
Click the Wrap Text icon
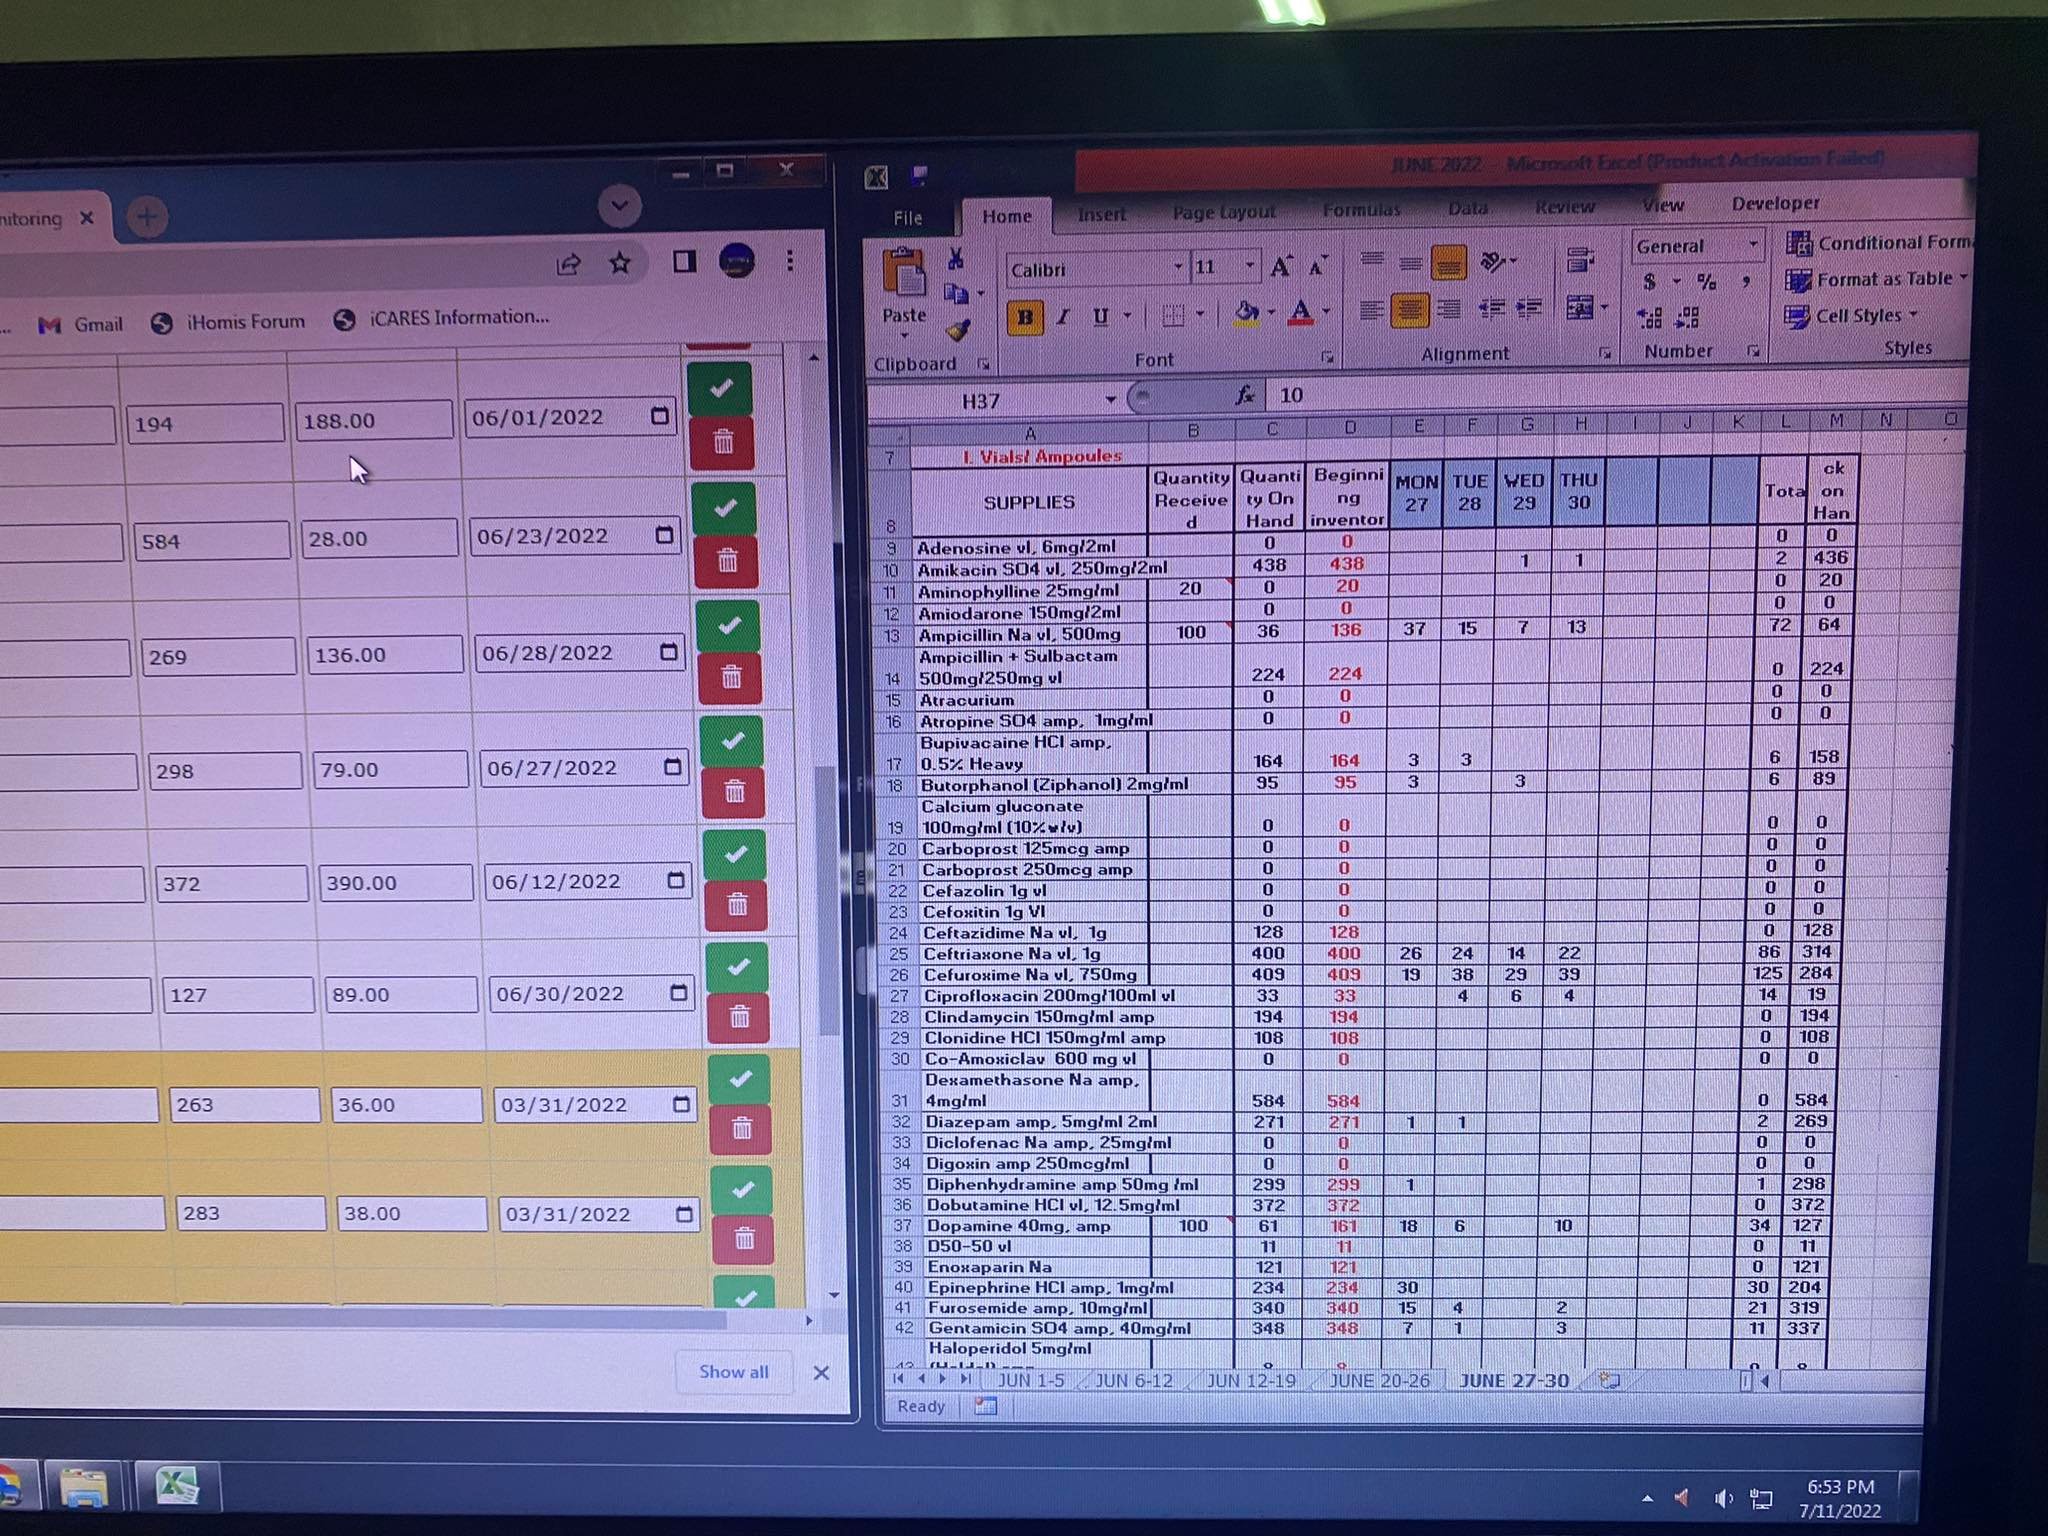(x=1579, y=262)
